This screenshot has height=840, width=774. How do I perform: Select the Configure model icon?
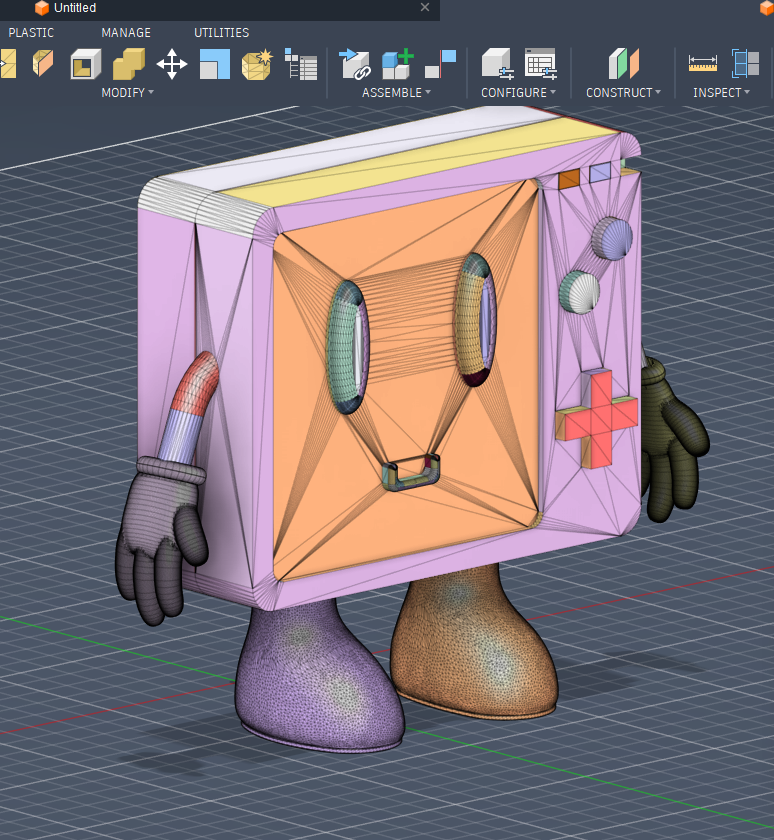coord(497,64)
